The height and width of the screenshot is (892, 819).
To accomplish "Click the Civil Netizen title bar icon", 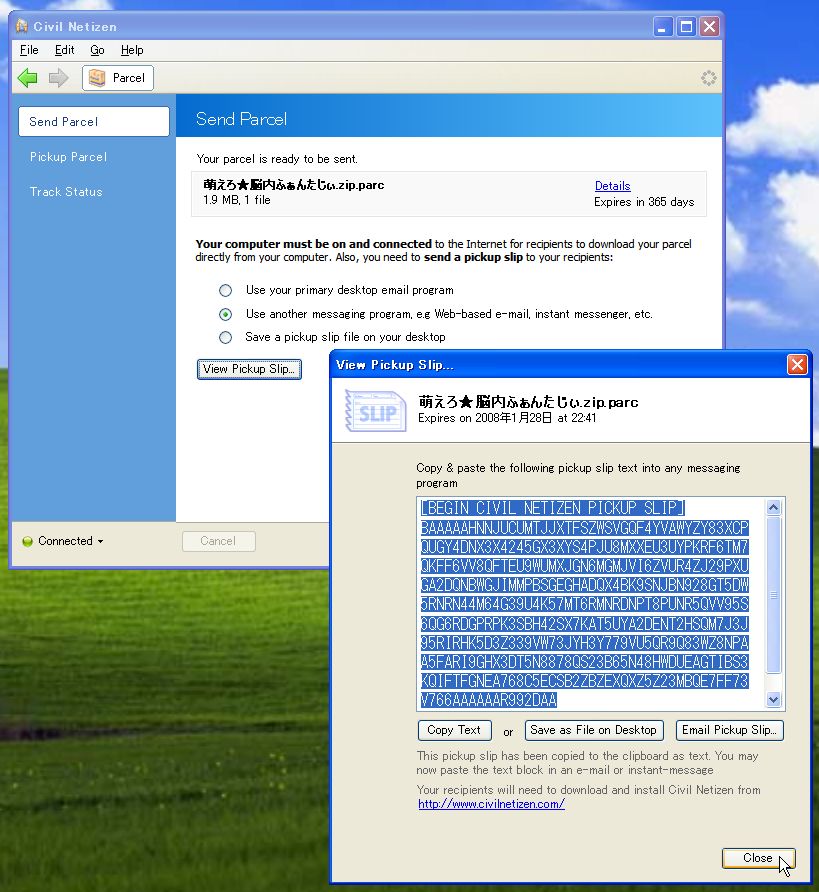I will (x=22, y=26).
